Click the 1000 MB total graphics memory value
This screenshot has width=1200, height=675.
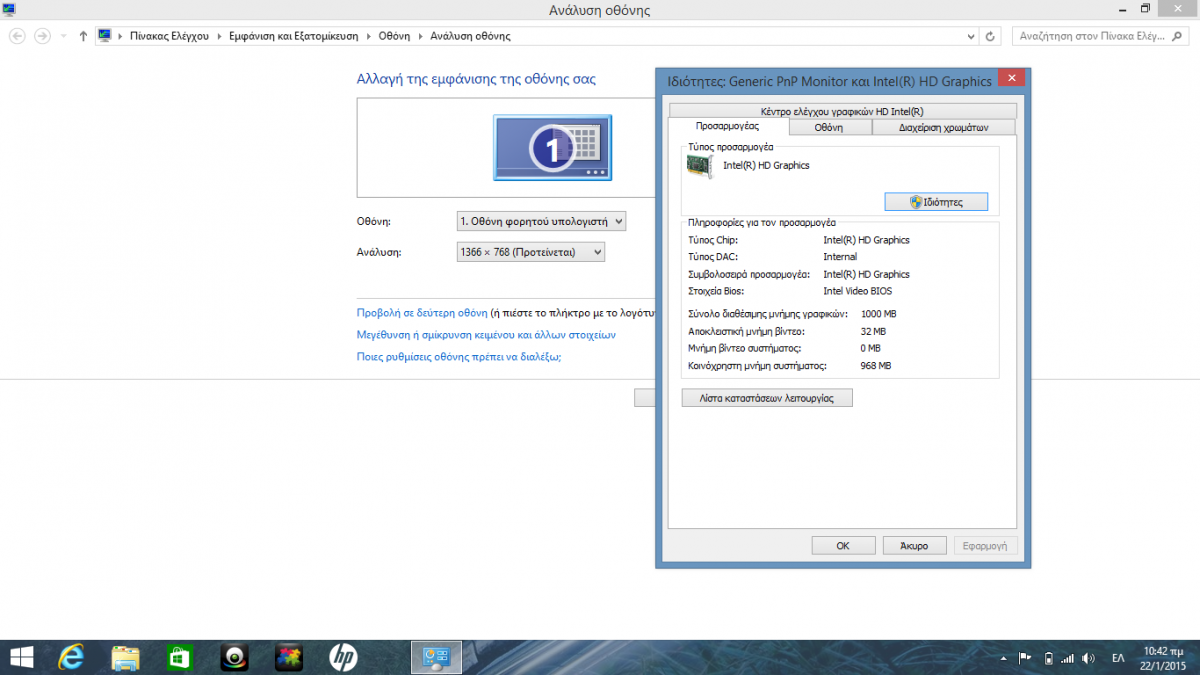click(878, 314)
